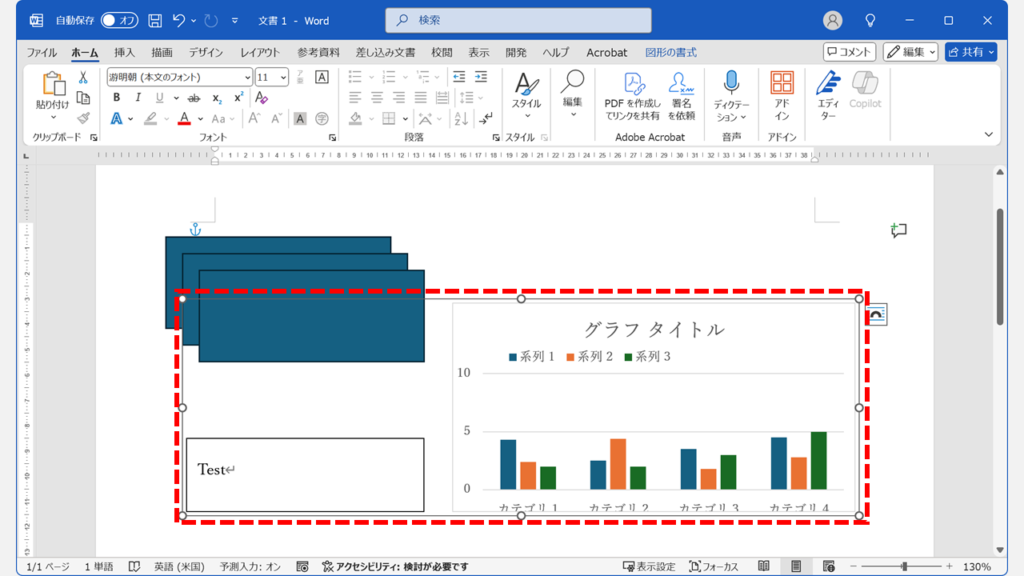This screenshot has height=576, width=1024.
Task: Click PDFを作成してリンクを共有
Action: pos(632,95)
